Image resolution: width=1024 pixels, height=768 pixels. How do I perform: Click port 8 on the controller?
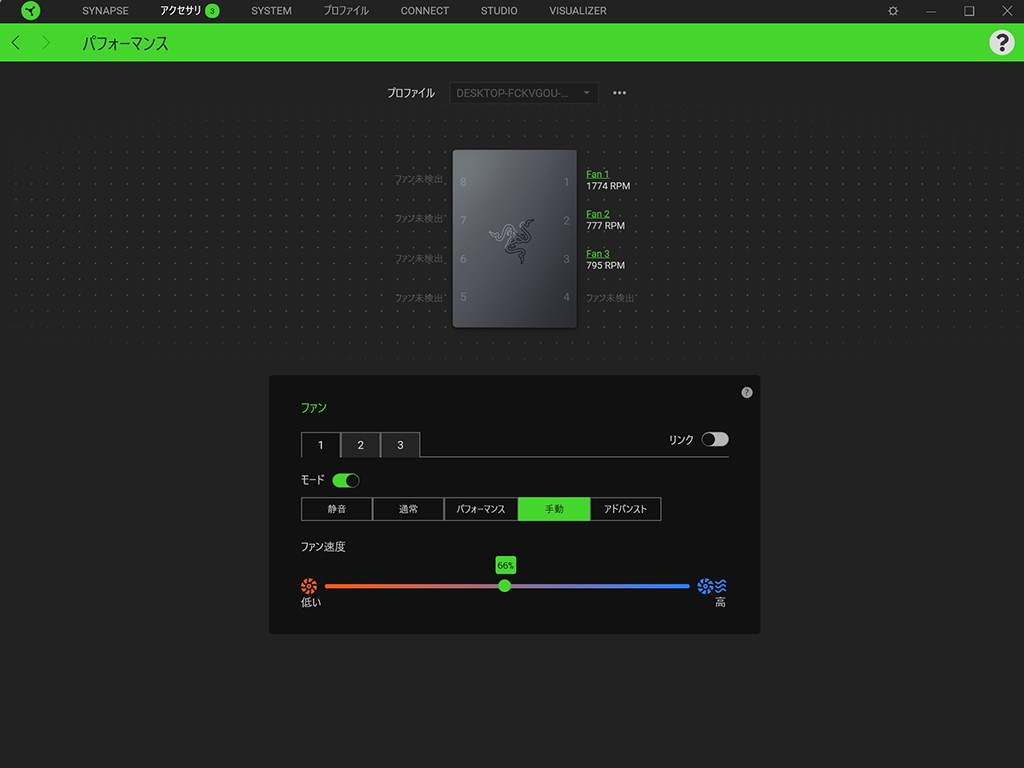click(x=463, y=182)
